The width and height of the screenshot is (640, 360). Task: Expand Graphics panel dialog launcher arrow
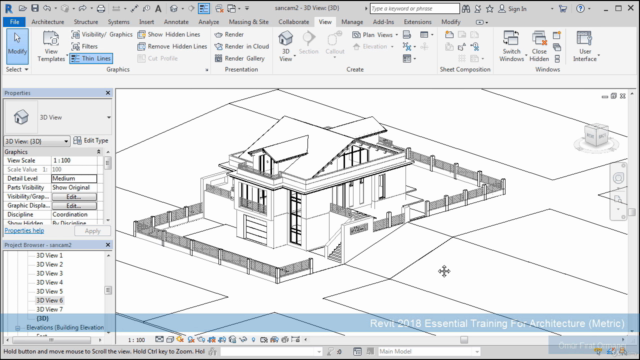tap(207, 70)
